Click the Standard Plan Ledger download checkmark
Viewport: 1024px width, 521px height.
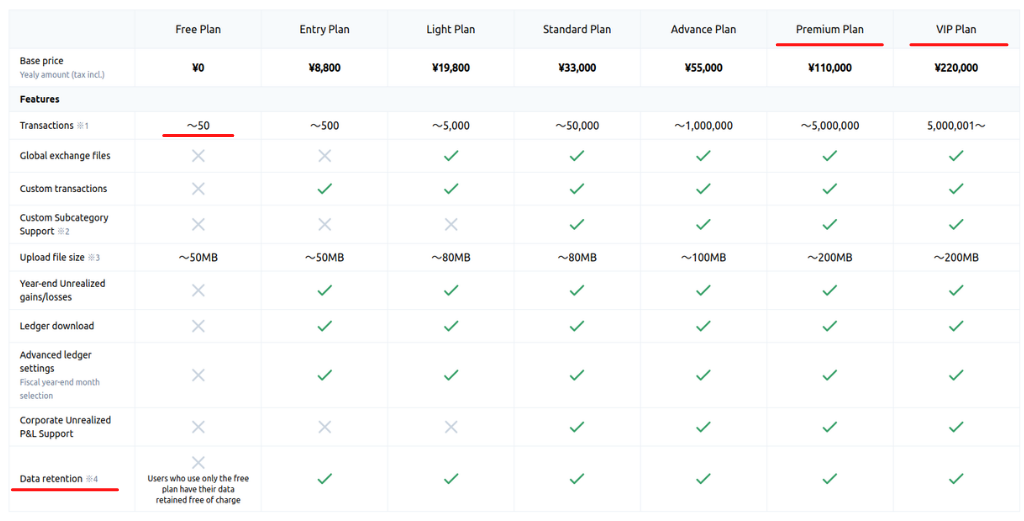[577, 326]
